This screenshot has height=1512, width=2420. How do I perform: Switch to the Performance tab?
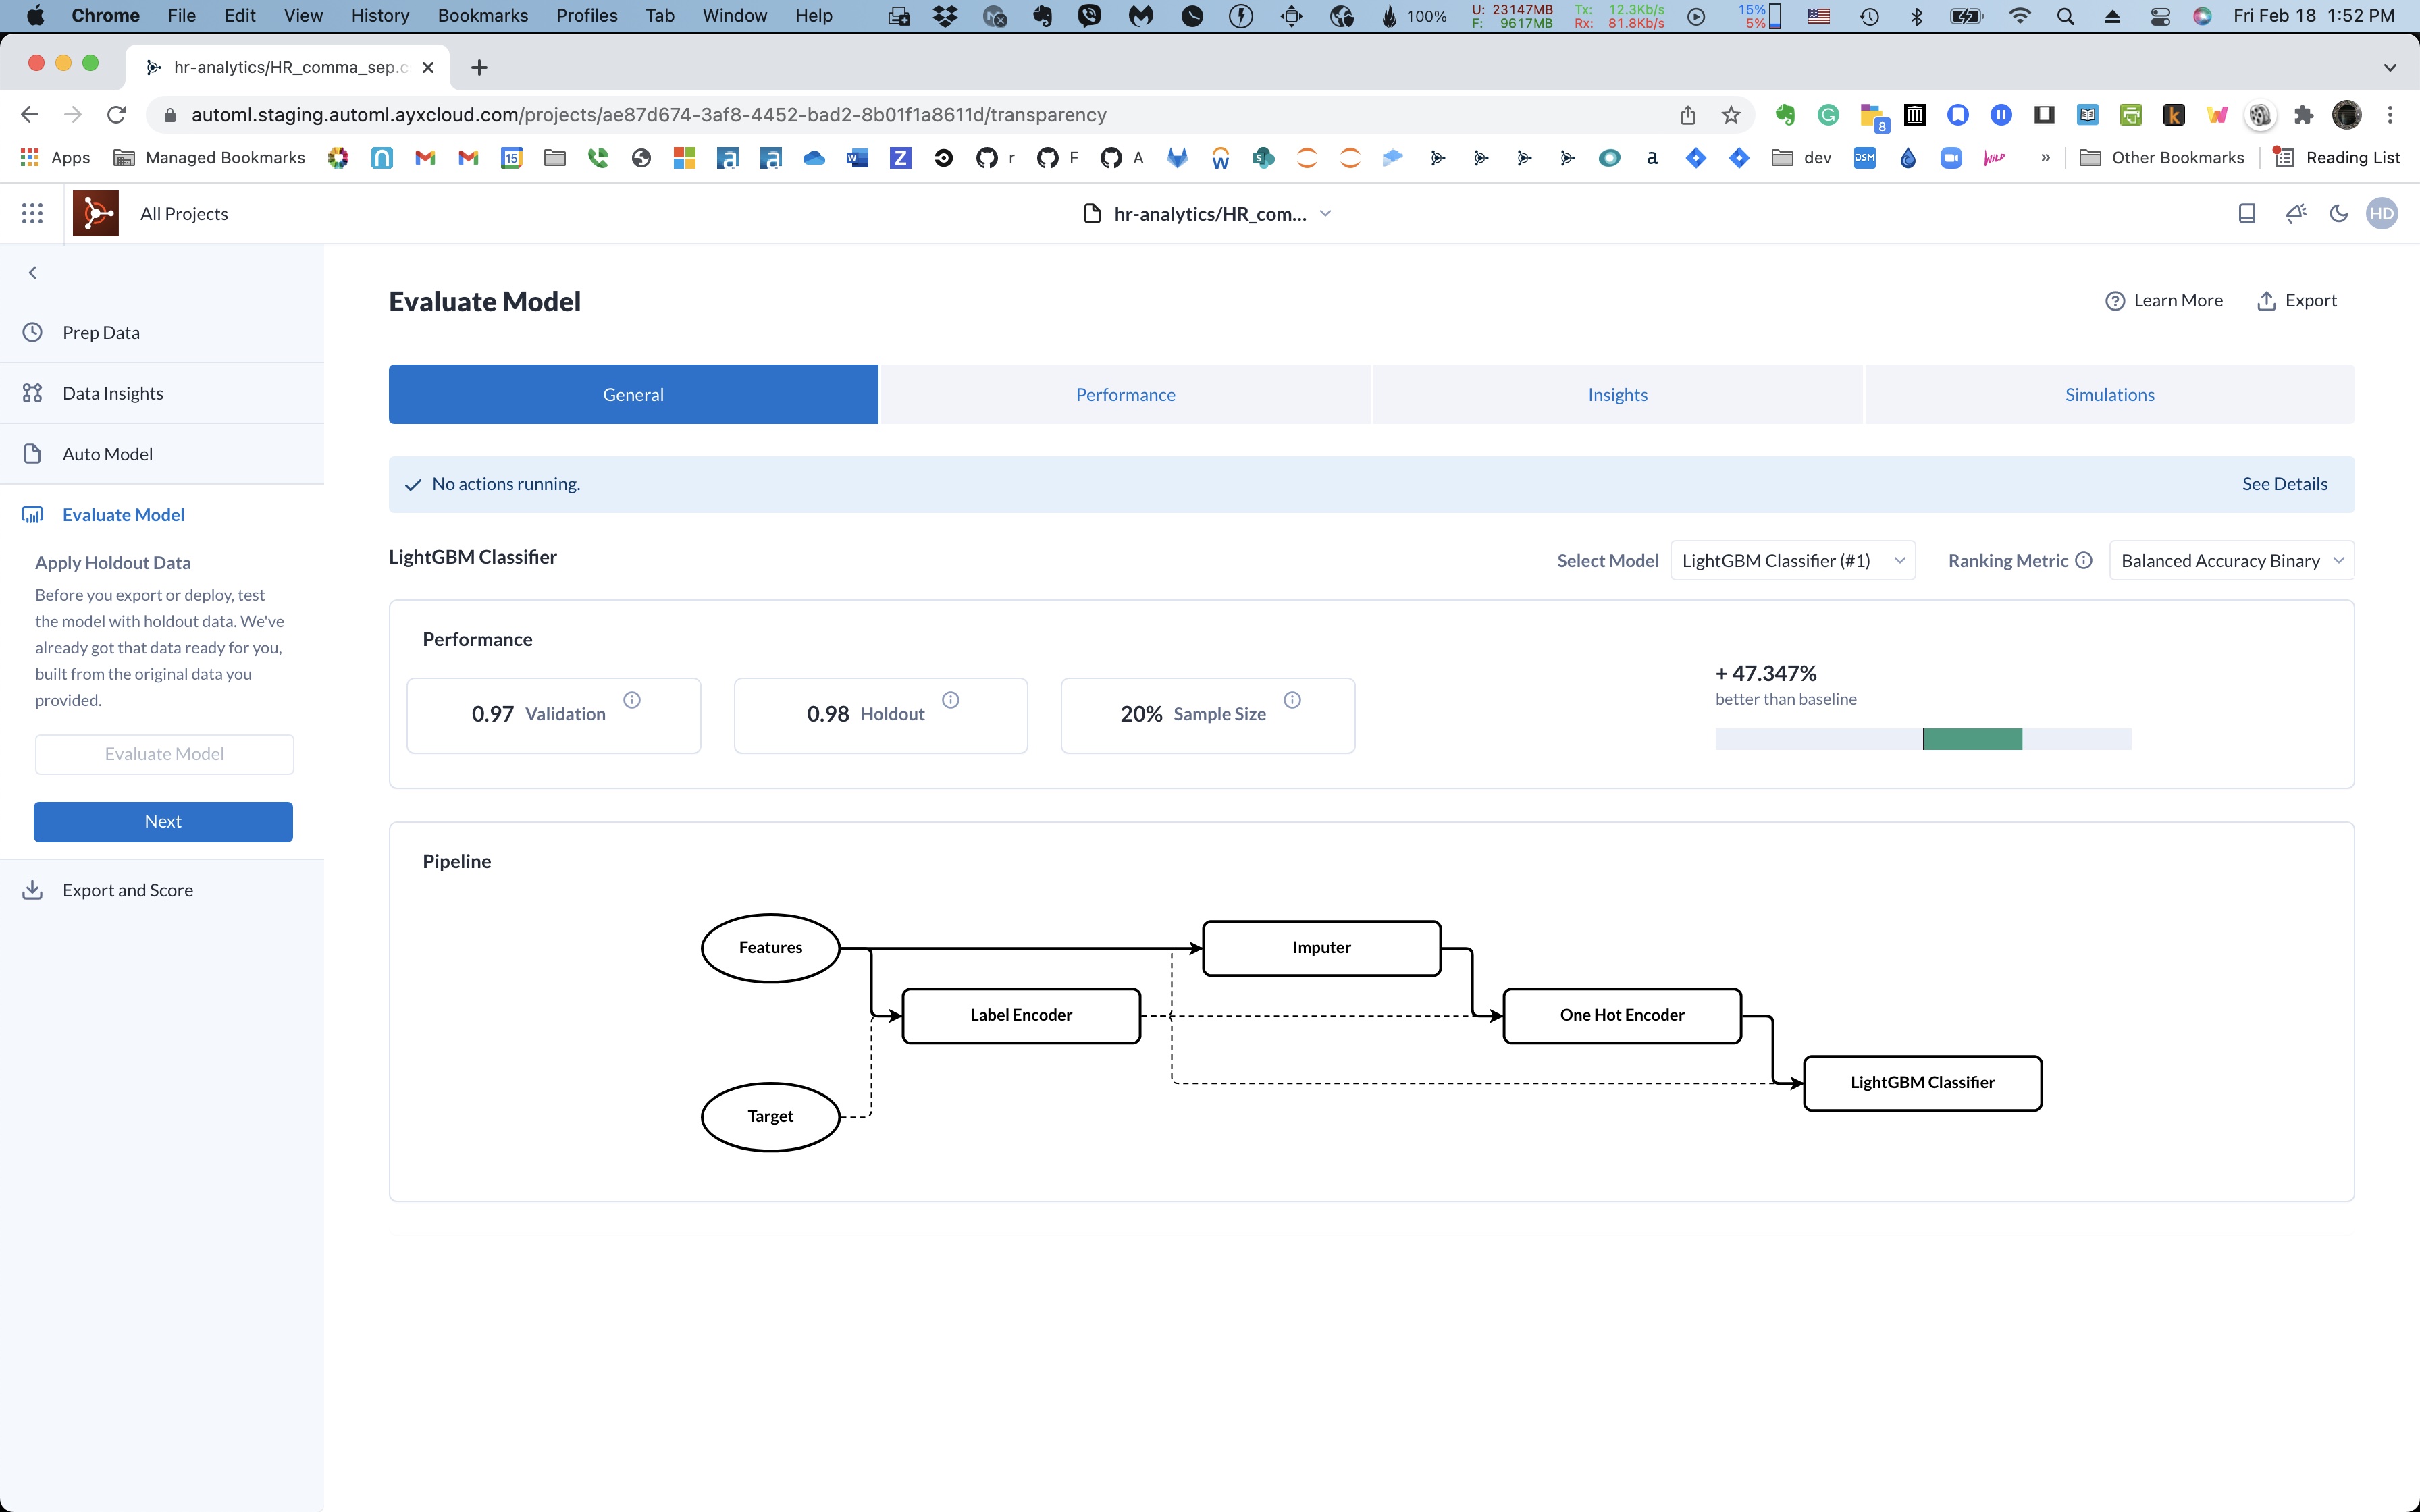click(x=1124, y=394)
